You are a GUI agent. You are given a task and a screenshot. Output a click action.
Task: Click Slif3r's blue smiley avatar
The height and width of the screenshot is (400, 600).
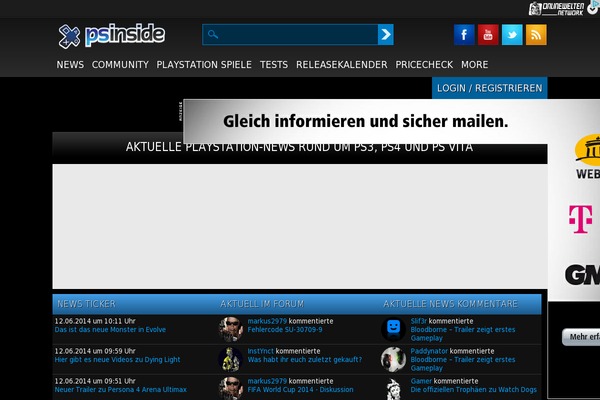tap(393, 329)
